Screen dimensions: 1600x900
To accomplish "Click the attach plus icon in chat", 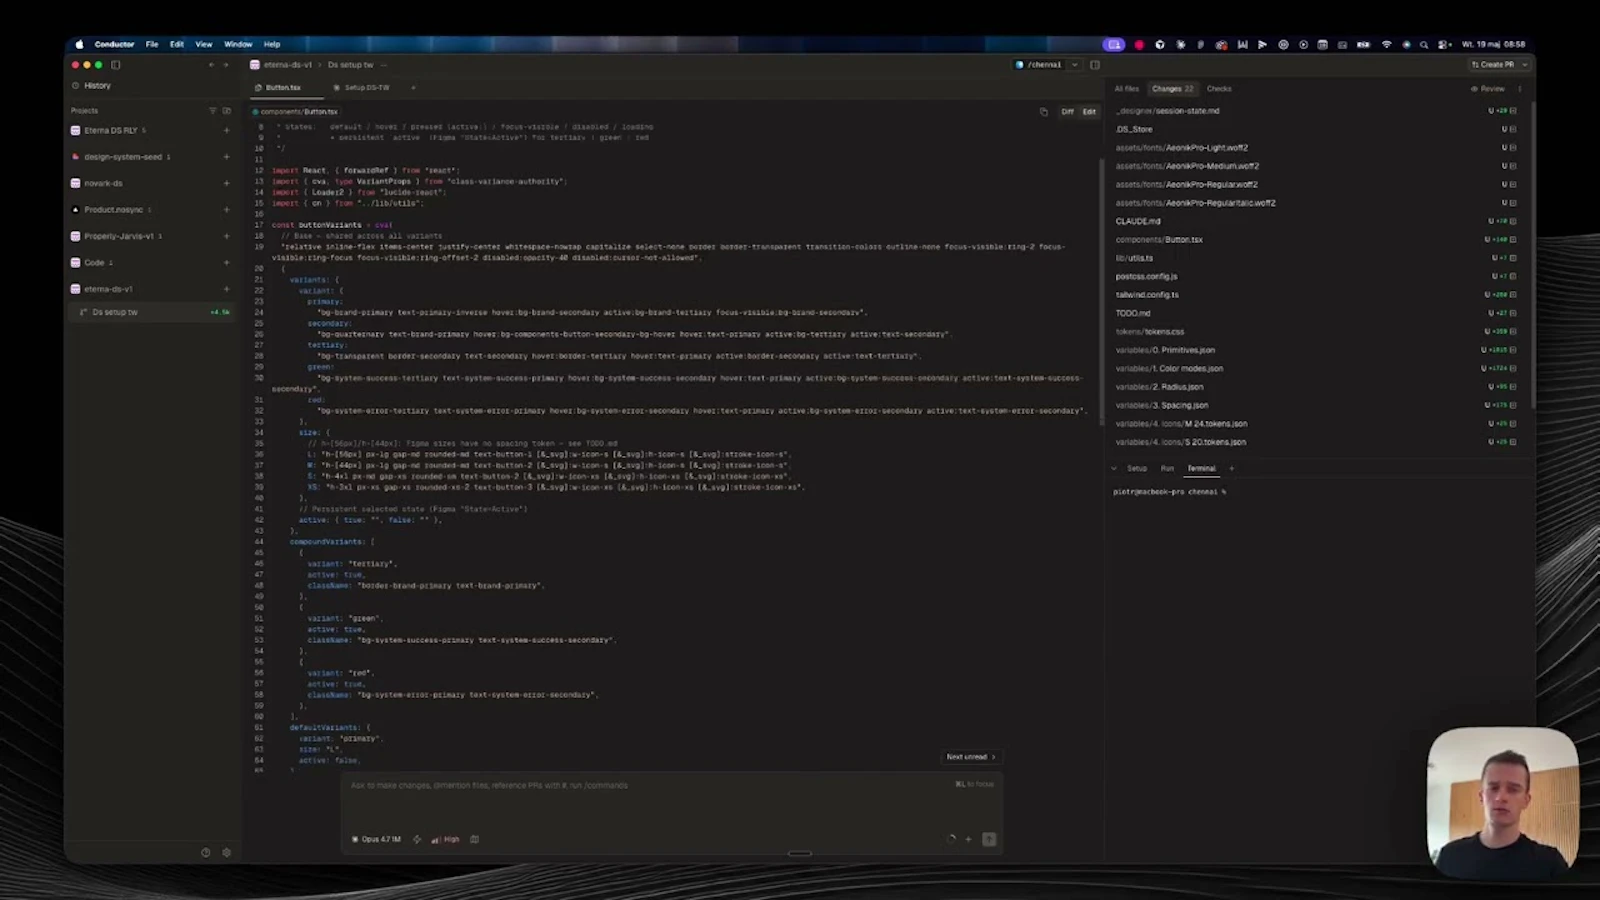I will [x=968, y=840].
